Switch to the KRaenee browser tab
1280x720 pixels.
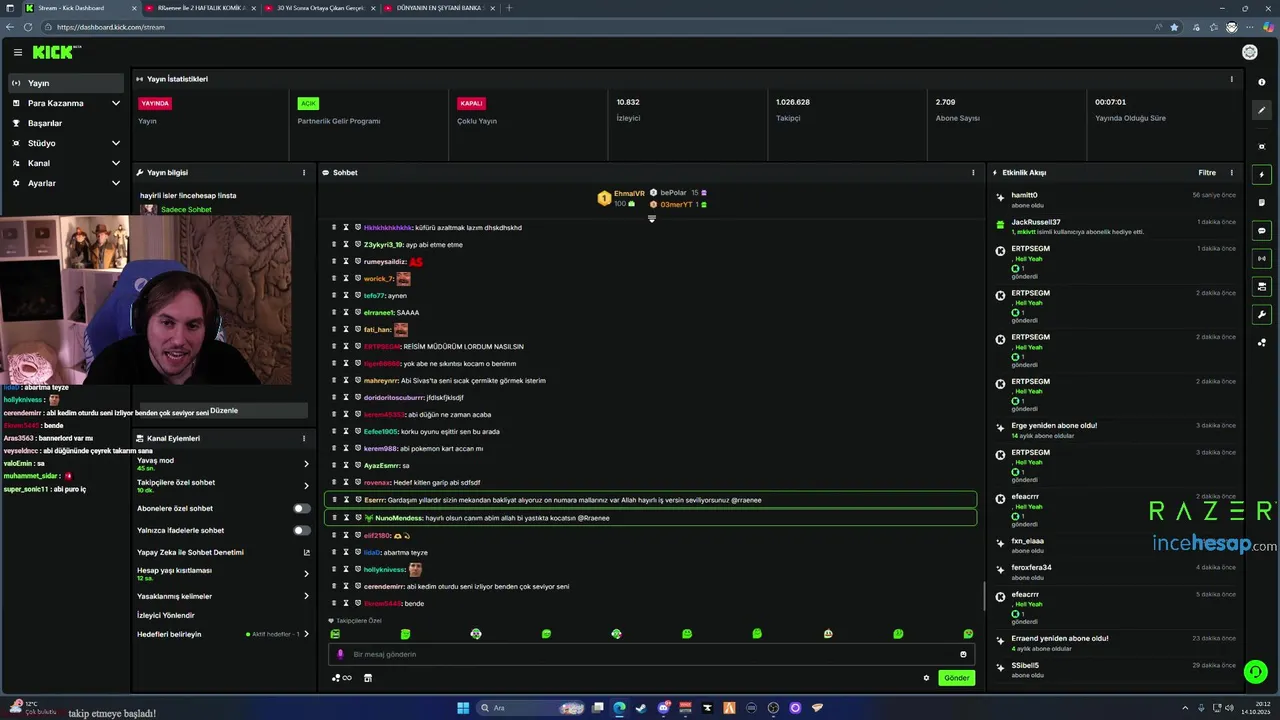(200, 8)
